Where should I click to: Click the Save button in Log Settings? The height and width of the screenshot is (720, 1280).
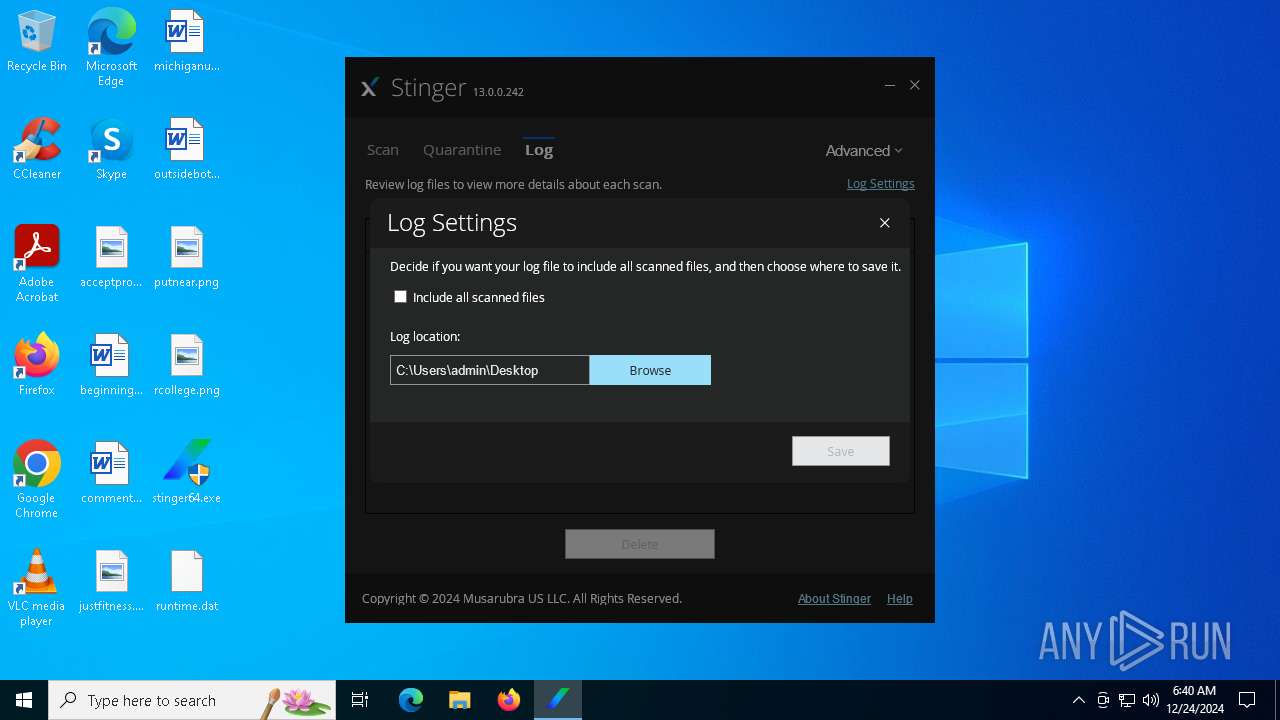[841, 451]
